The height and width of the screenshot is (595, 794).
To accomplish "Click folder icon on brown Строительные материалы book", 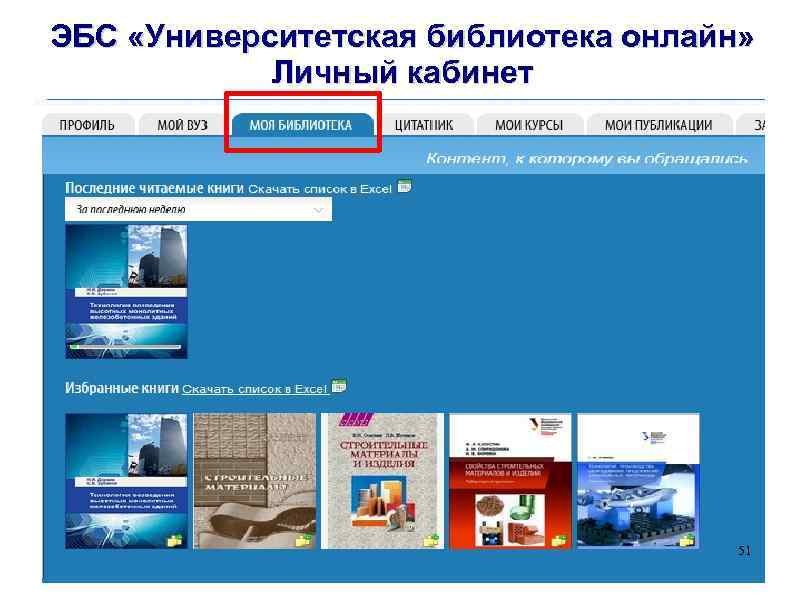I will (304, 540).
